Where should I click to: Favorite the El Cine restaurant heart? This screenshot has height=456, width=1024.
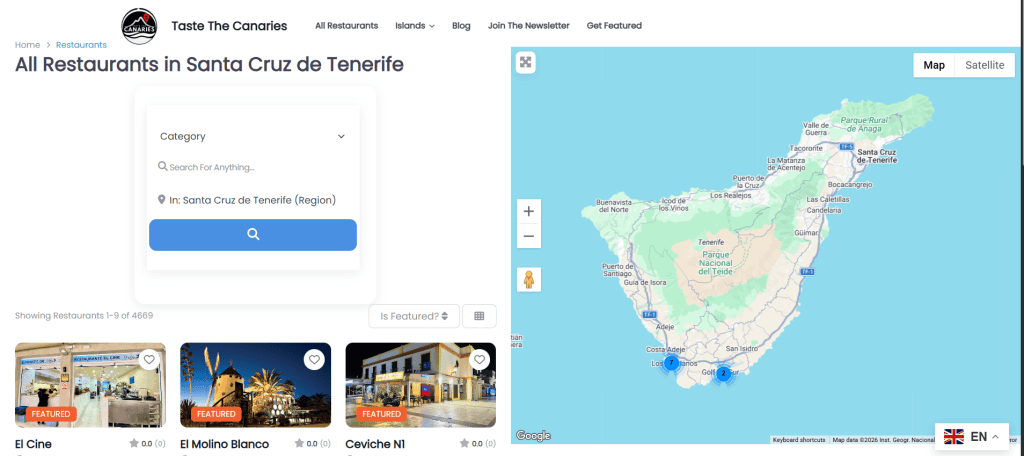[149, 360]
